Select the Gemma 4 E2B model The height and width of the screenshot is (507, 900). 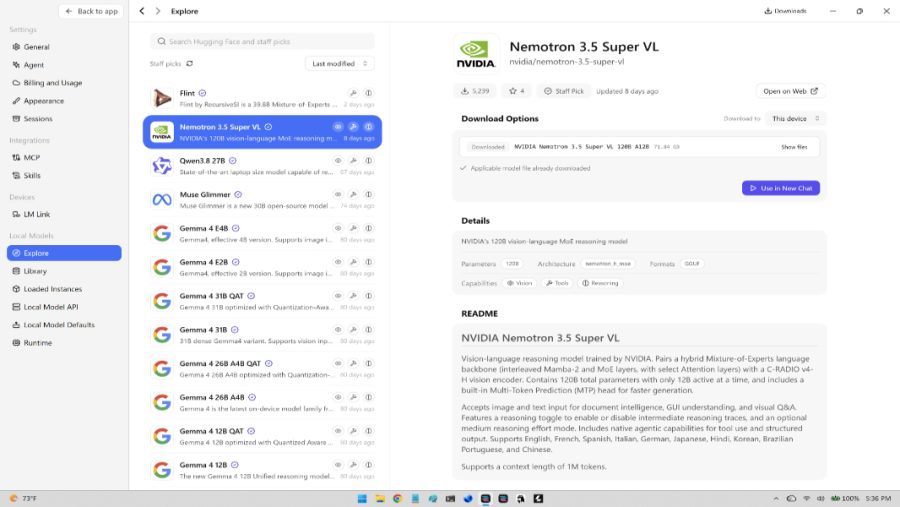(x=262, y=268)
